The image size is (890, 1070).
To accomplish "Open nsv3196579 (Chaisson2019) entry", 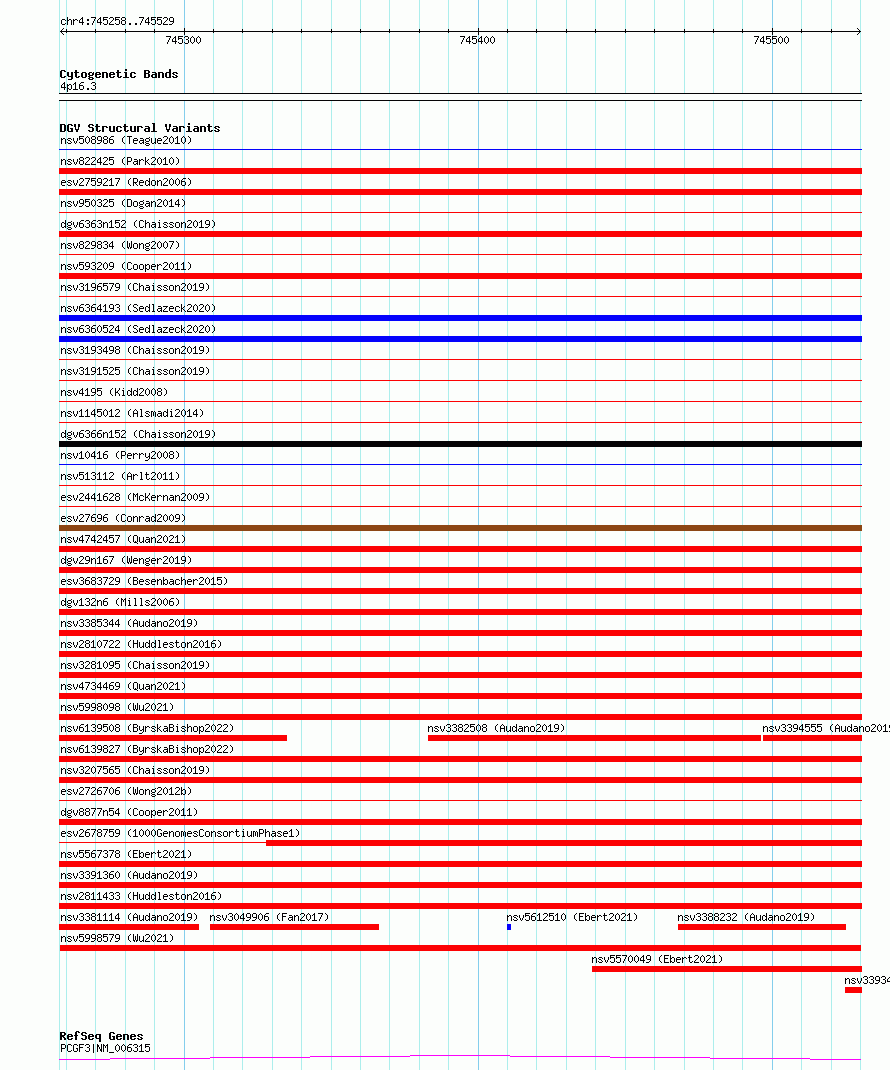I will [x=135, y=287].
